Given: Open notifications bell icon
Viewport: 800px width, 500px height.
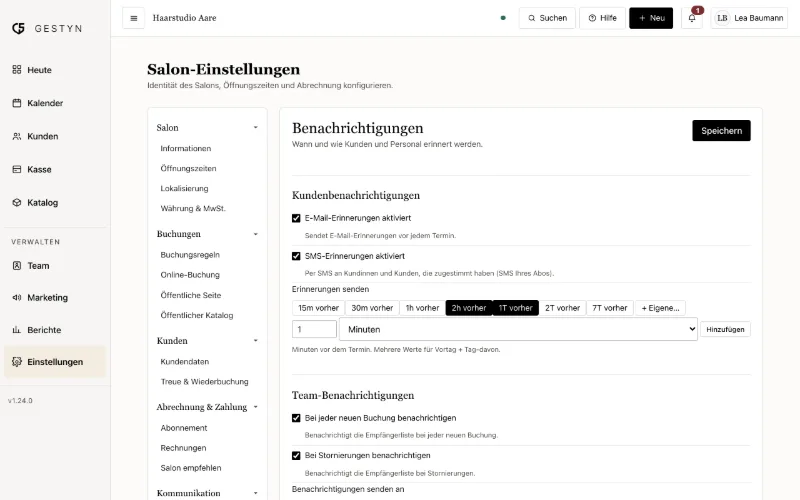Looking at the screenshot, I should tap(692, 18).
